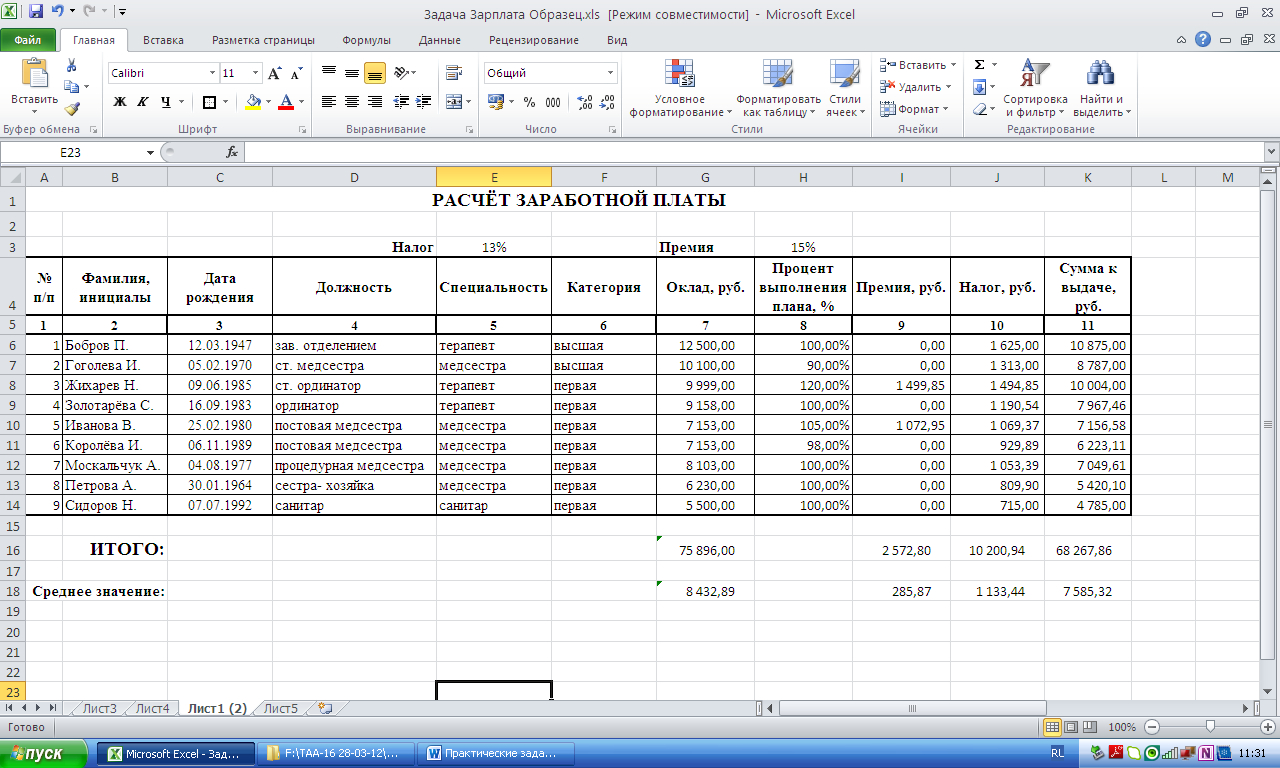Click the increase decimal icon

point(585,101)
